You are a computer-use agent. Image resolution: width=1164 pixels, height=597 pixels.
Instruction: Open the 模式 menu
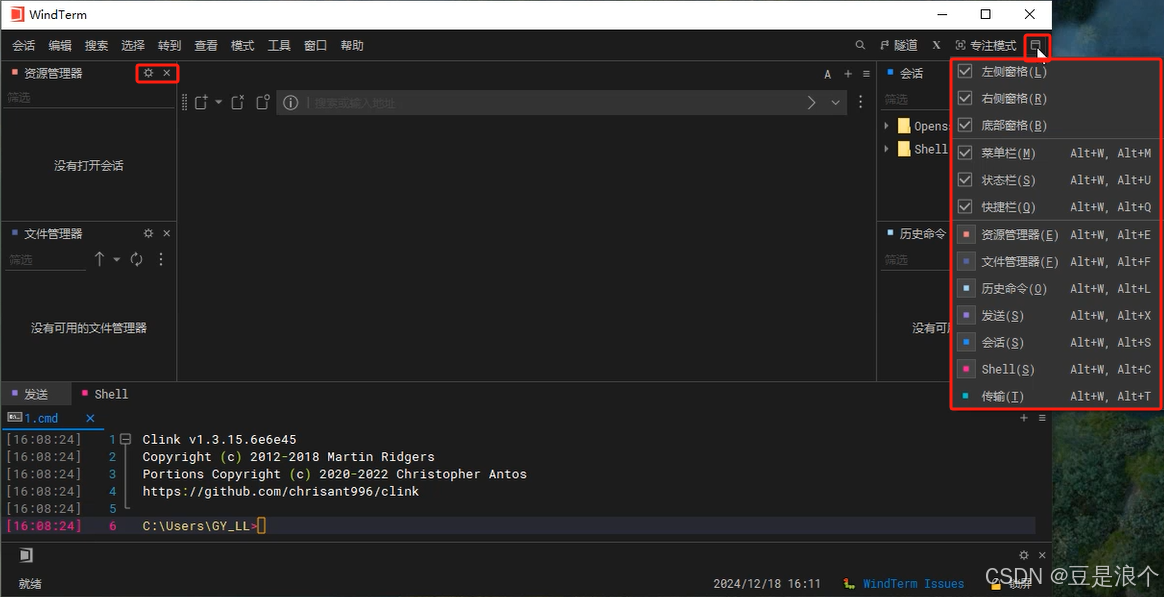[x=243, y=45]
